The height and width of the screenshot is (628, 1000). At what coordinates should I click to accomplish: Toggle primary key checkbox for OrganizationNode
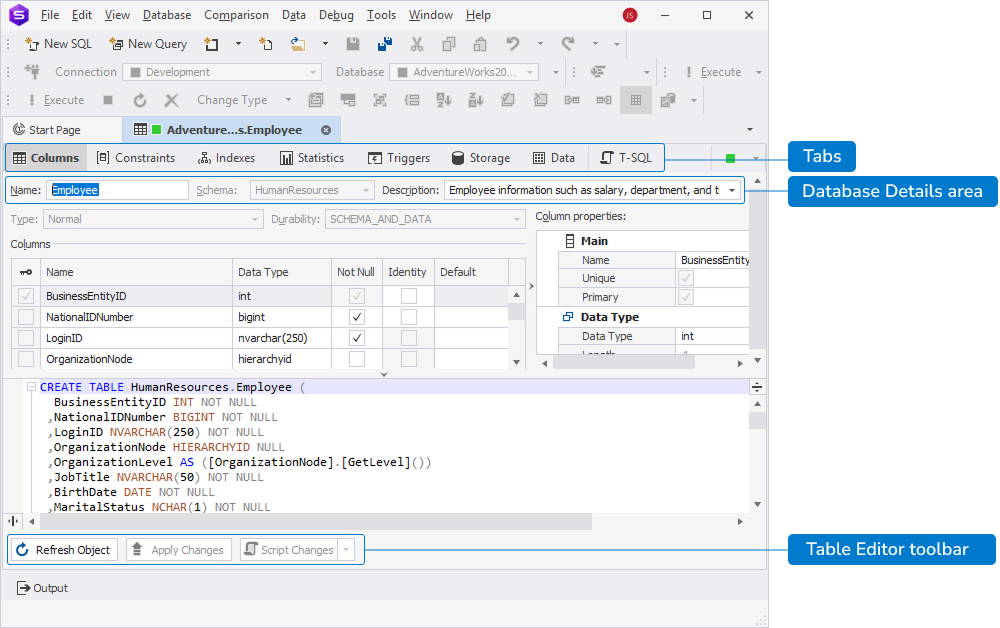click(26, 359)
